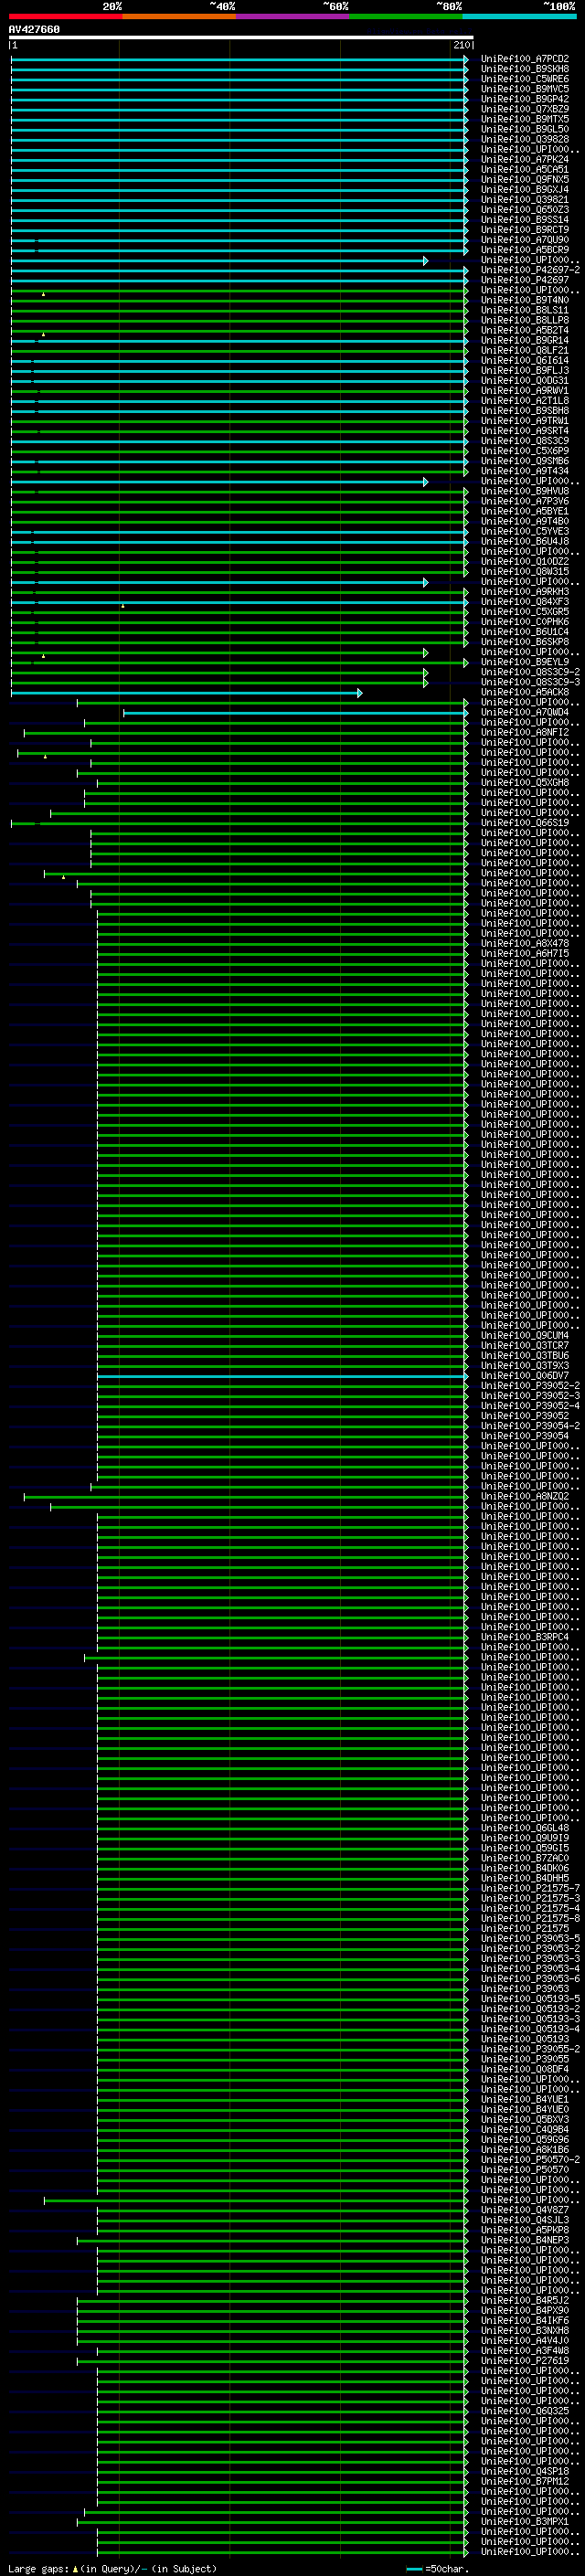Click the red 20% identity legend segment

point(66,16)
